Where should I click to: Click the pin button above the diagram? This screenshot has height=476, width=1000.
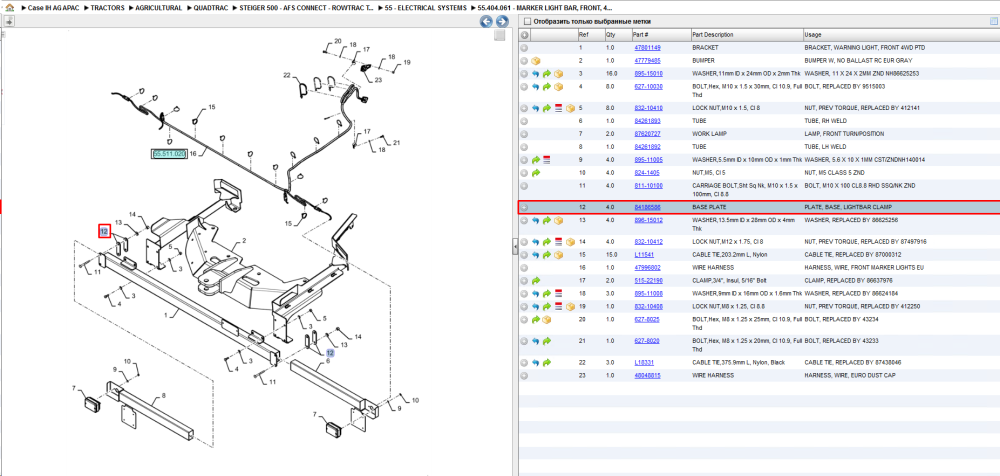9,22
